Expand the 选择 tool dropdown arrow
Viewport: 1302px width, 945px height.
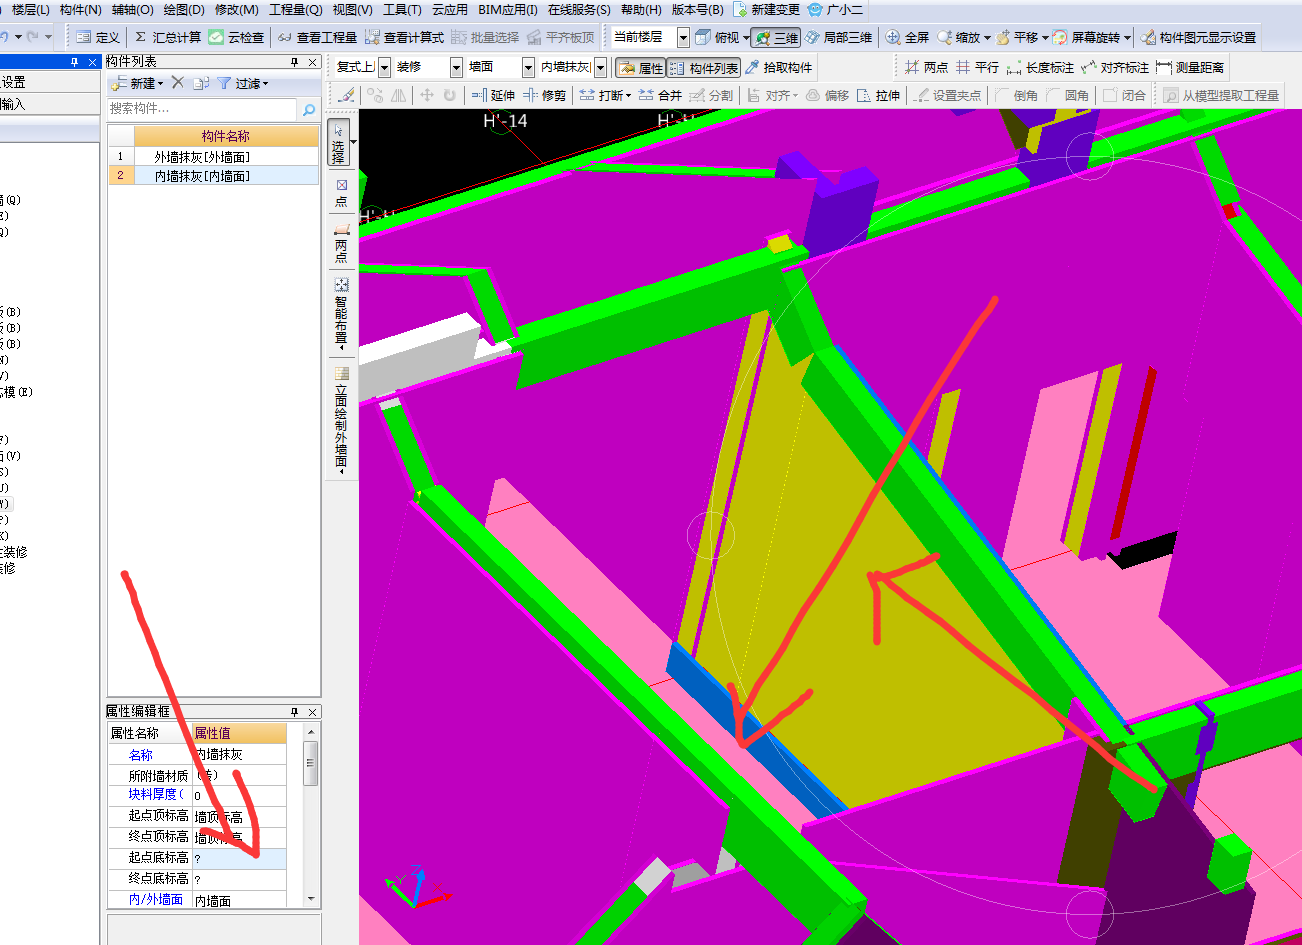coord(353,142)
